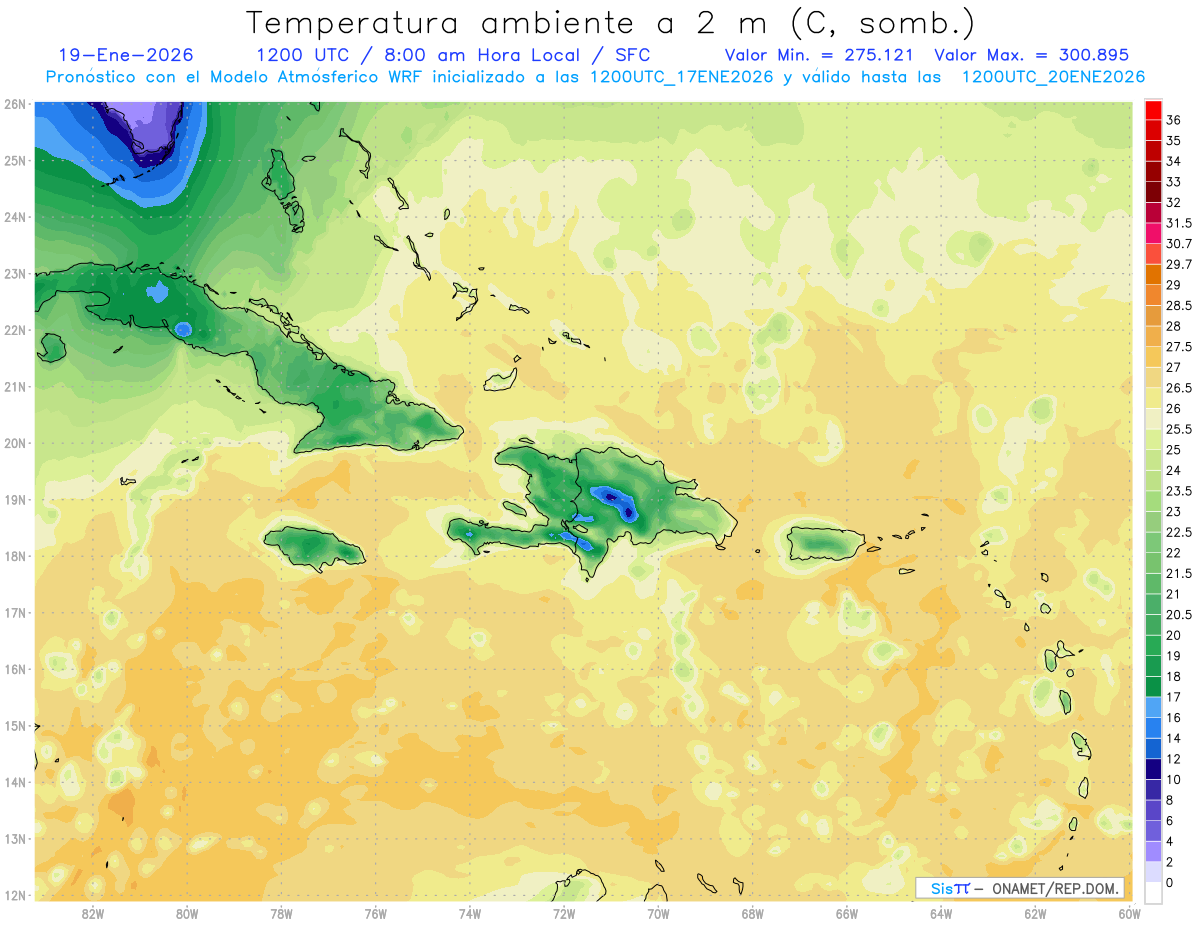Click the "1200UTC_20ENE2026" valid-until time
The image size is (1200, 927).
[1053, 77]
